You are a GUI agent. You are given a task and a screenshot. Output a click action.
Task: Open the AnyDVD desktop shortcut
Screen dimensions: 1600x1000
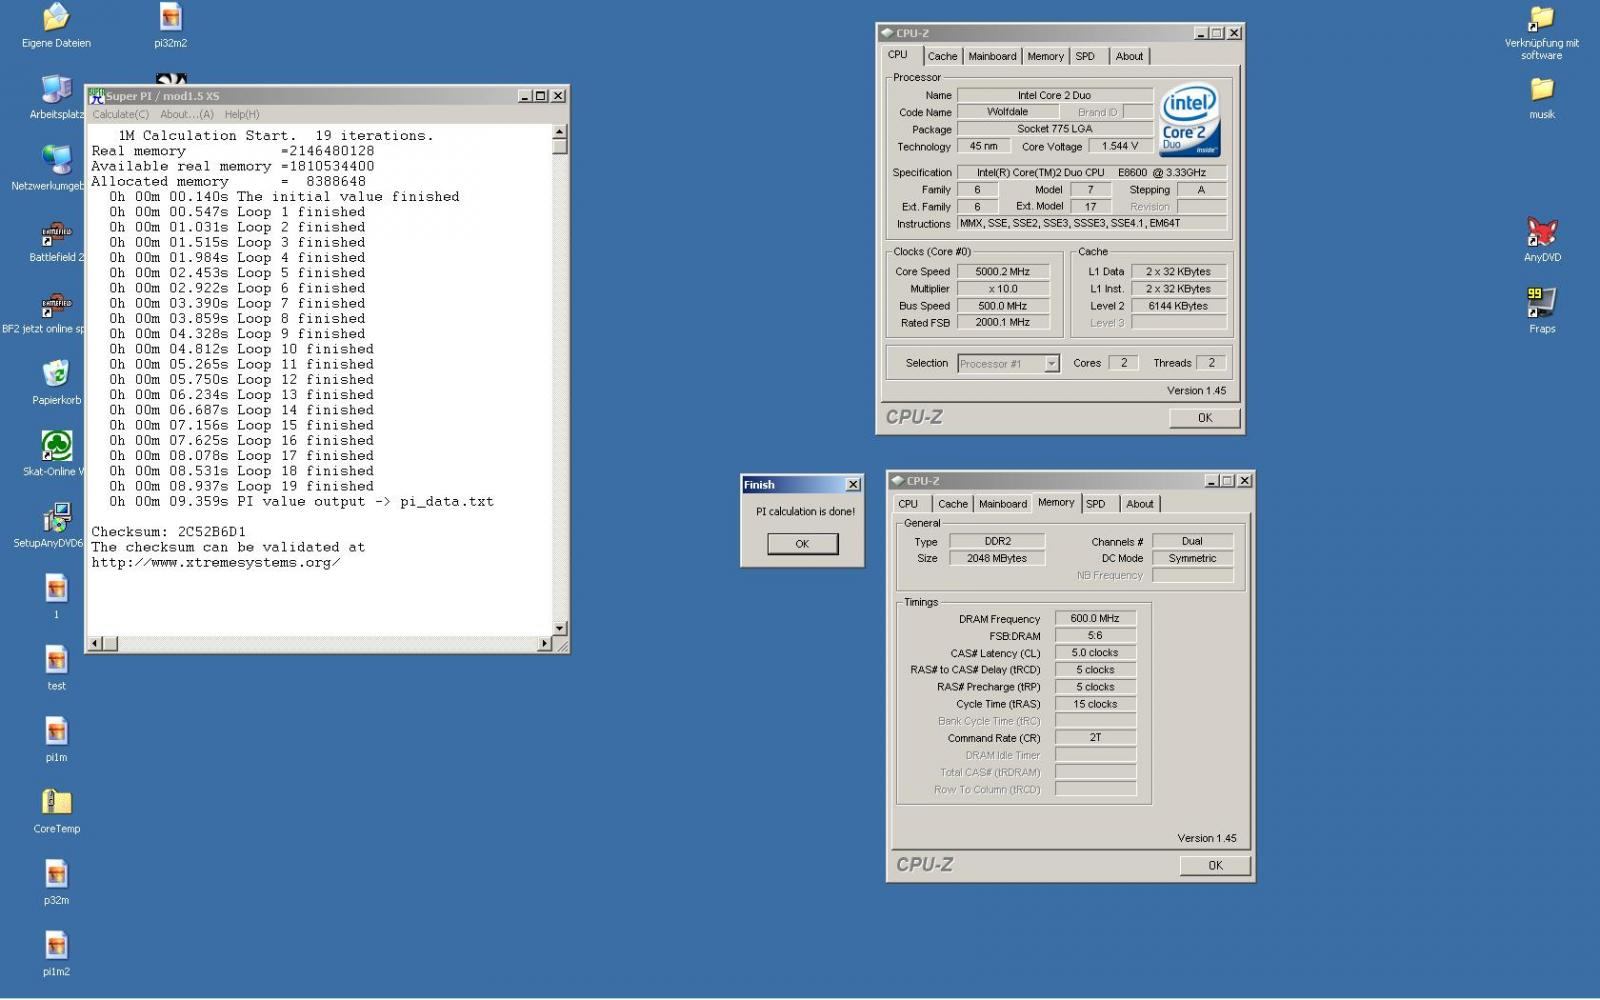coord(1541,232)
